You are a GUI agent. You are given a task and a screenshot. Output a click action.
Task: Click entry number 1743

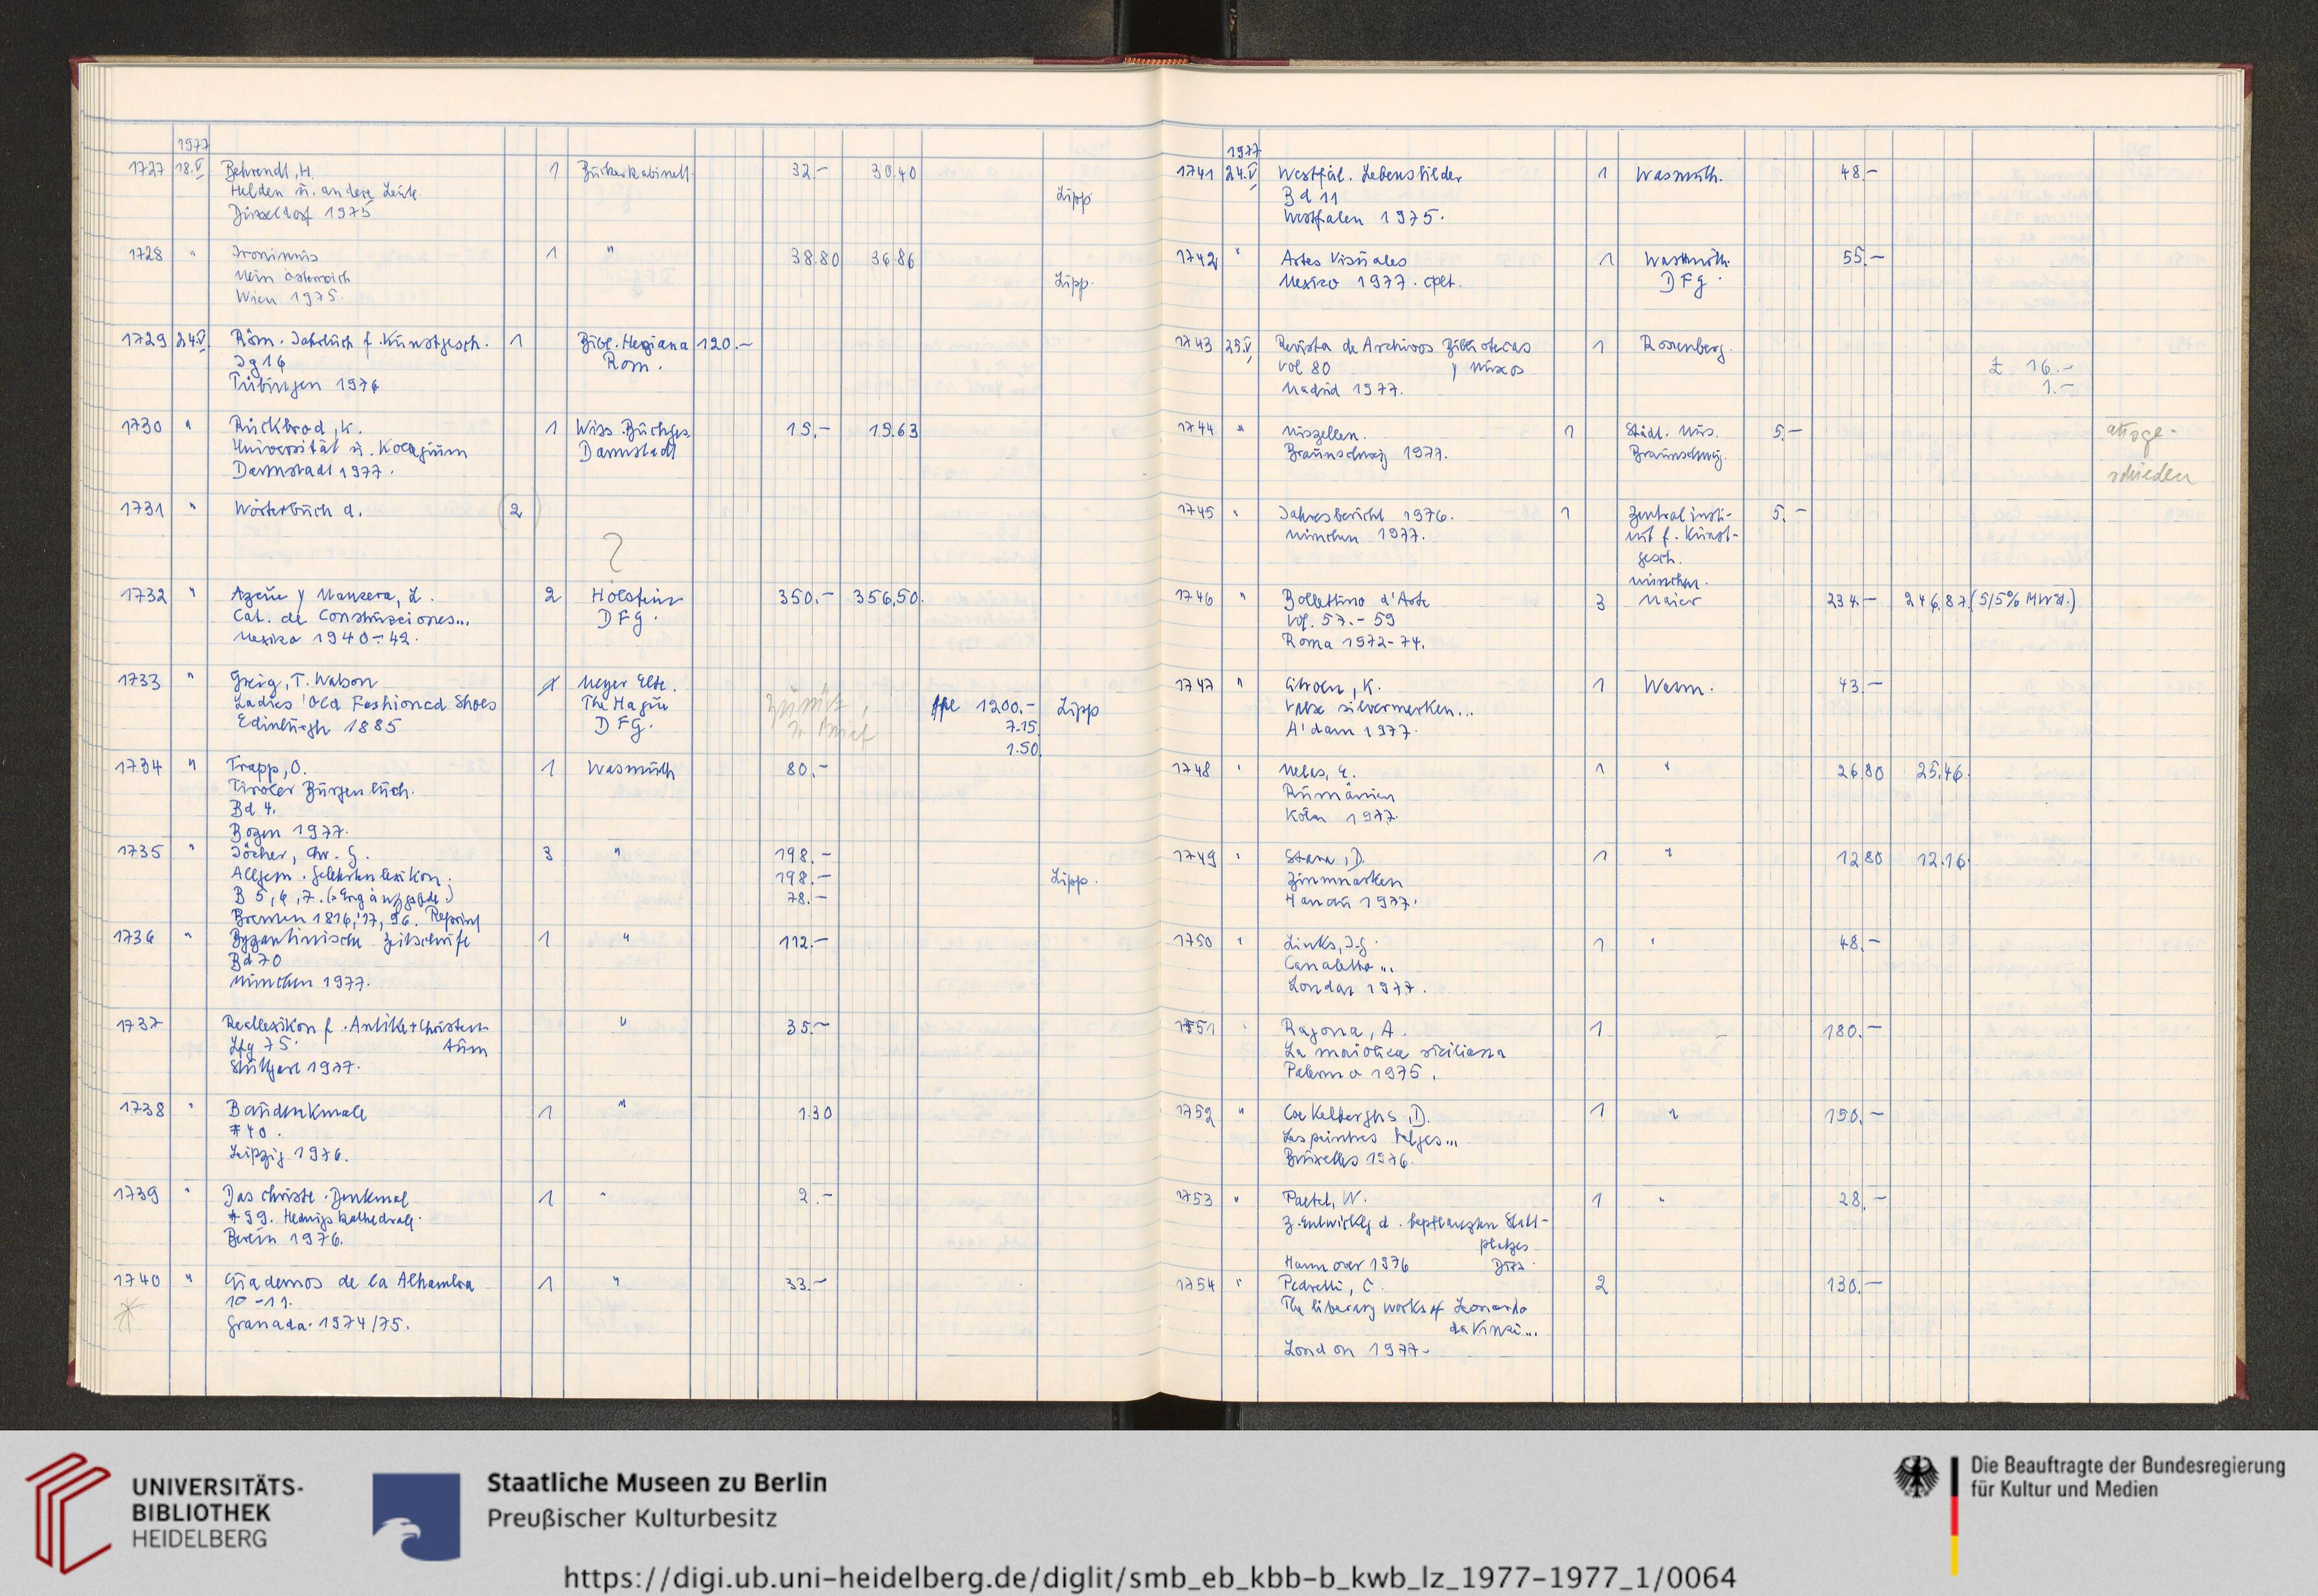(1196, 344)
